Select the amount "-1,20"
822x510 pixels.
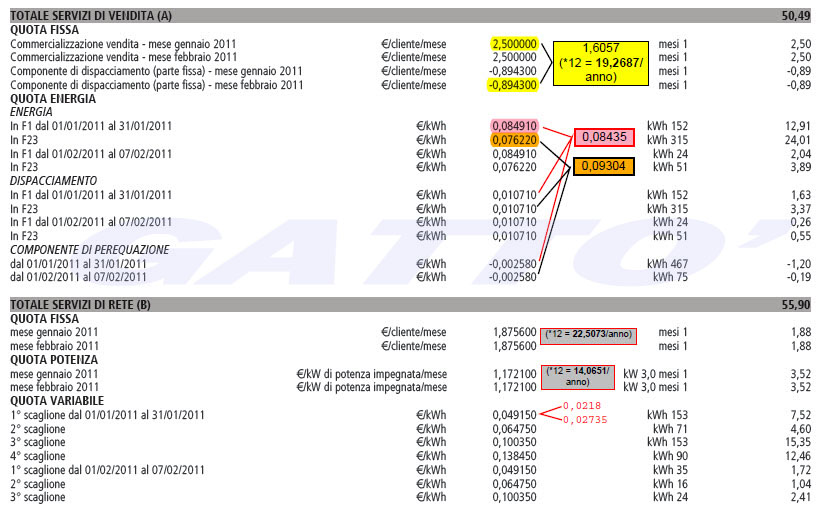coord(798,264)
